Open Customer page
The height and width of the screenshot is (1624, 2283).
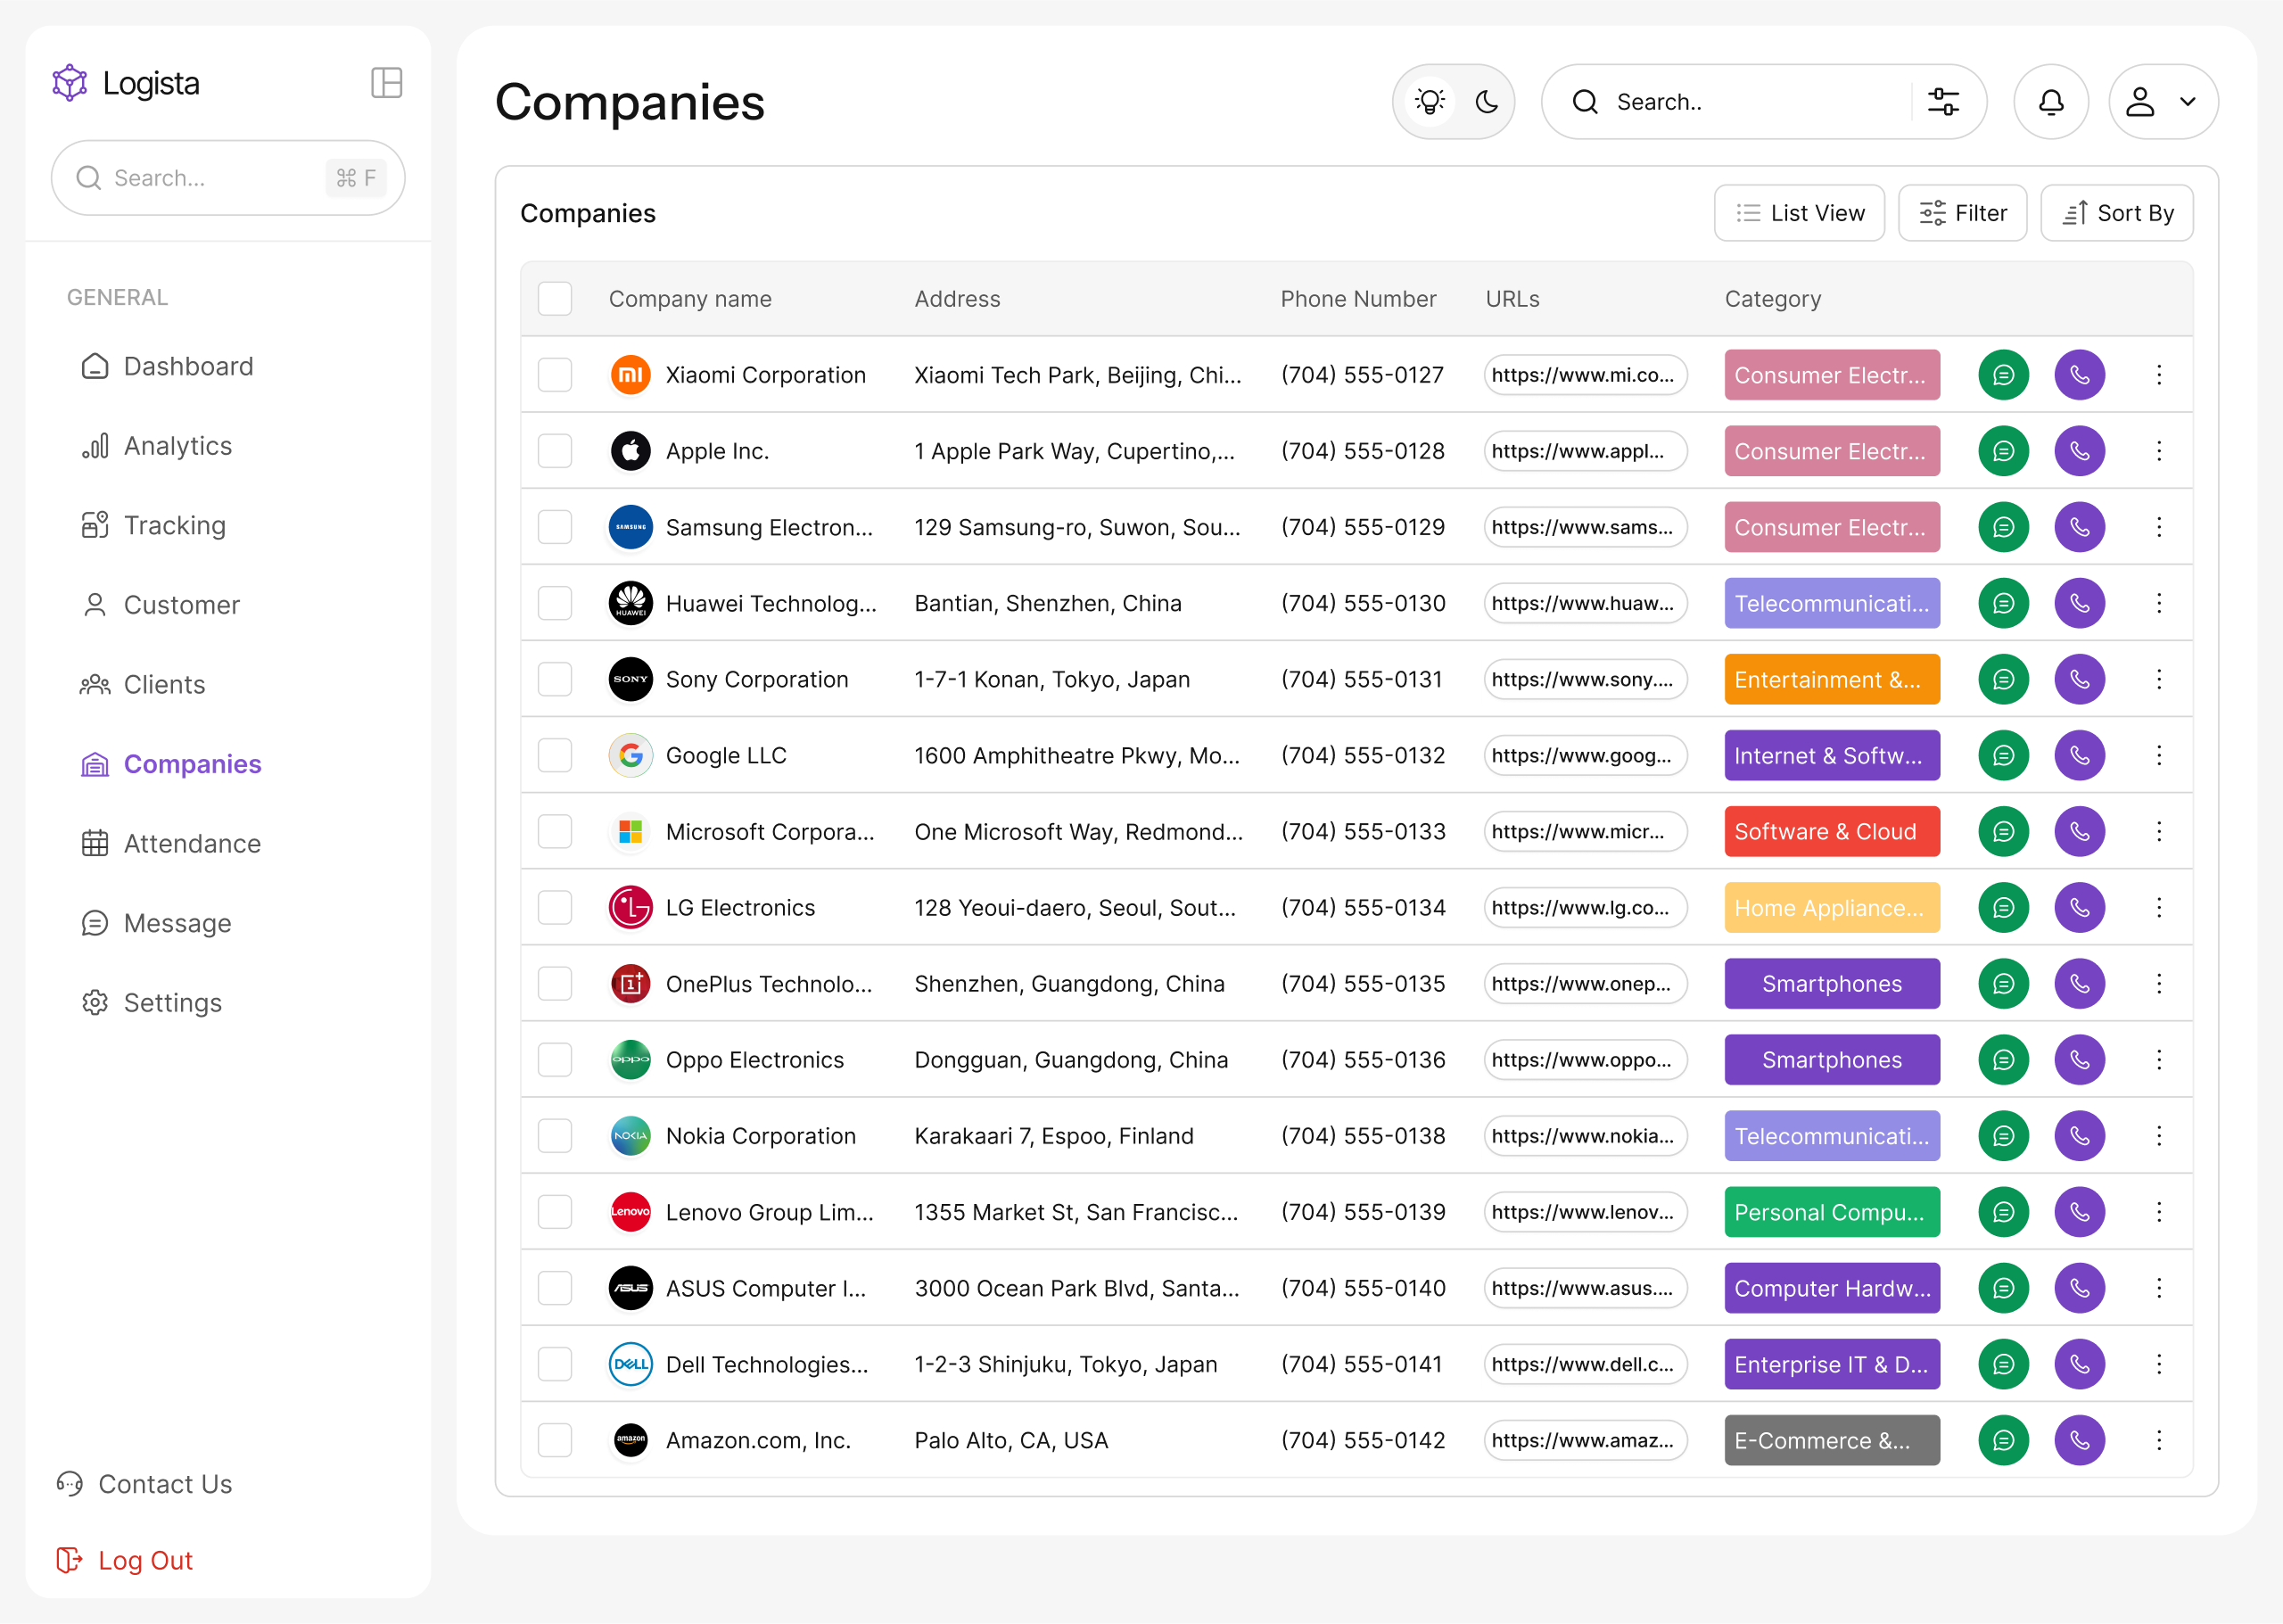click(x=160, y=605)
